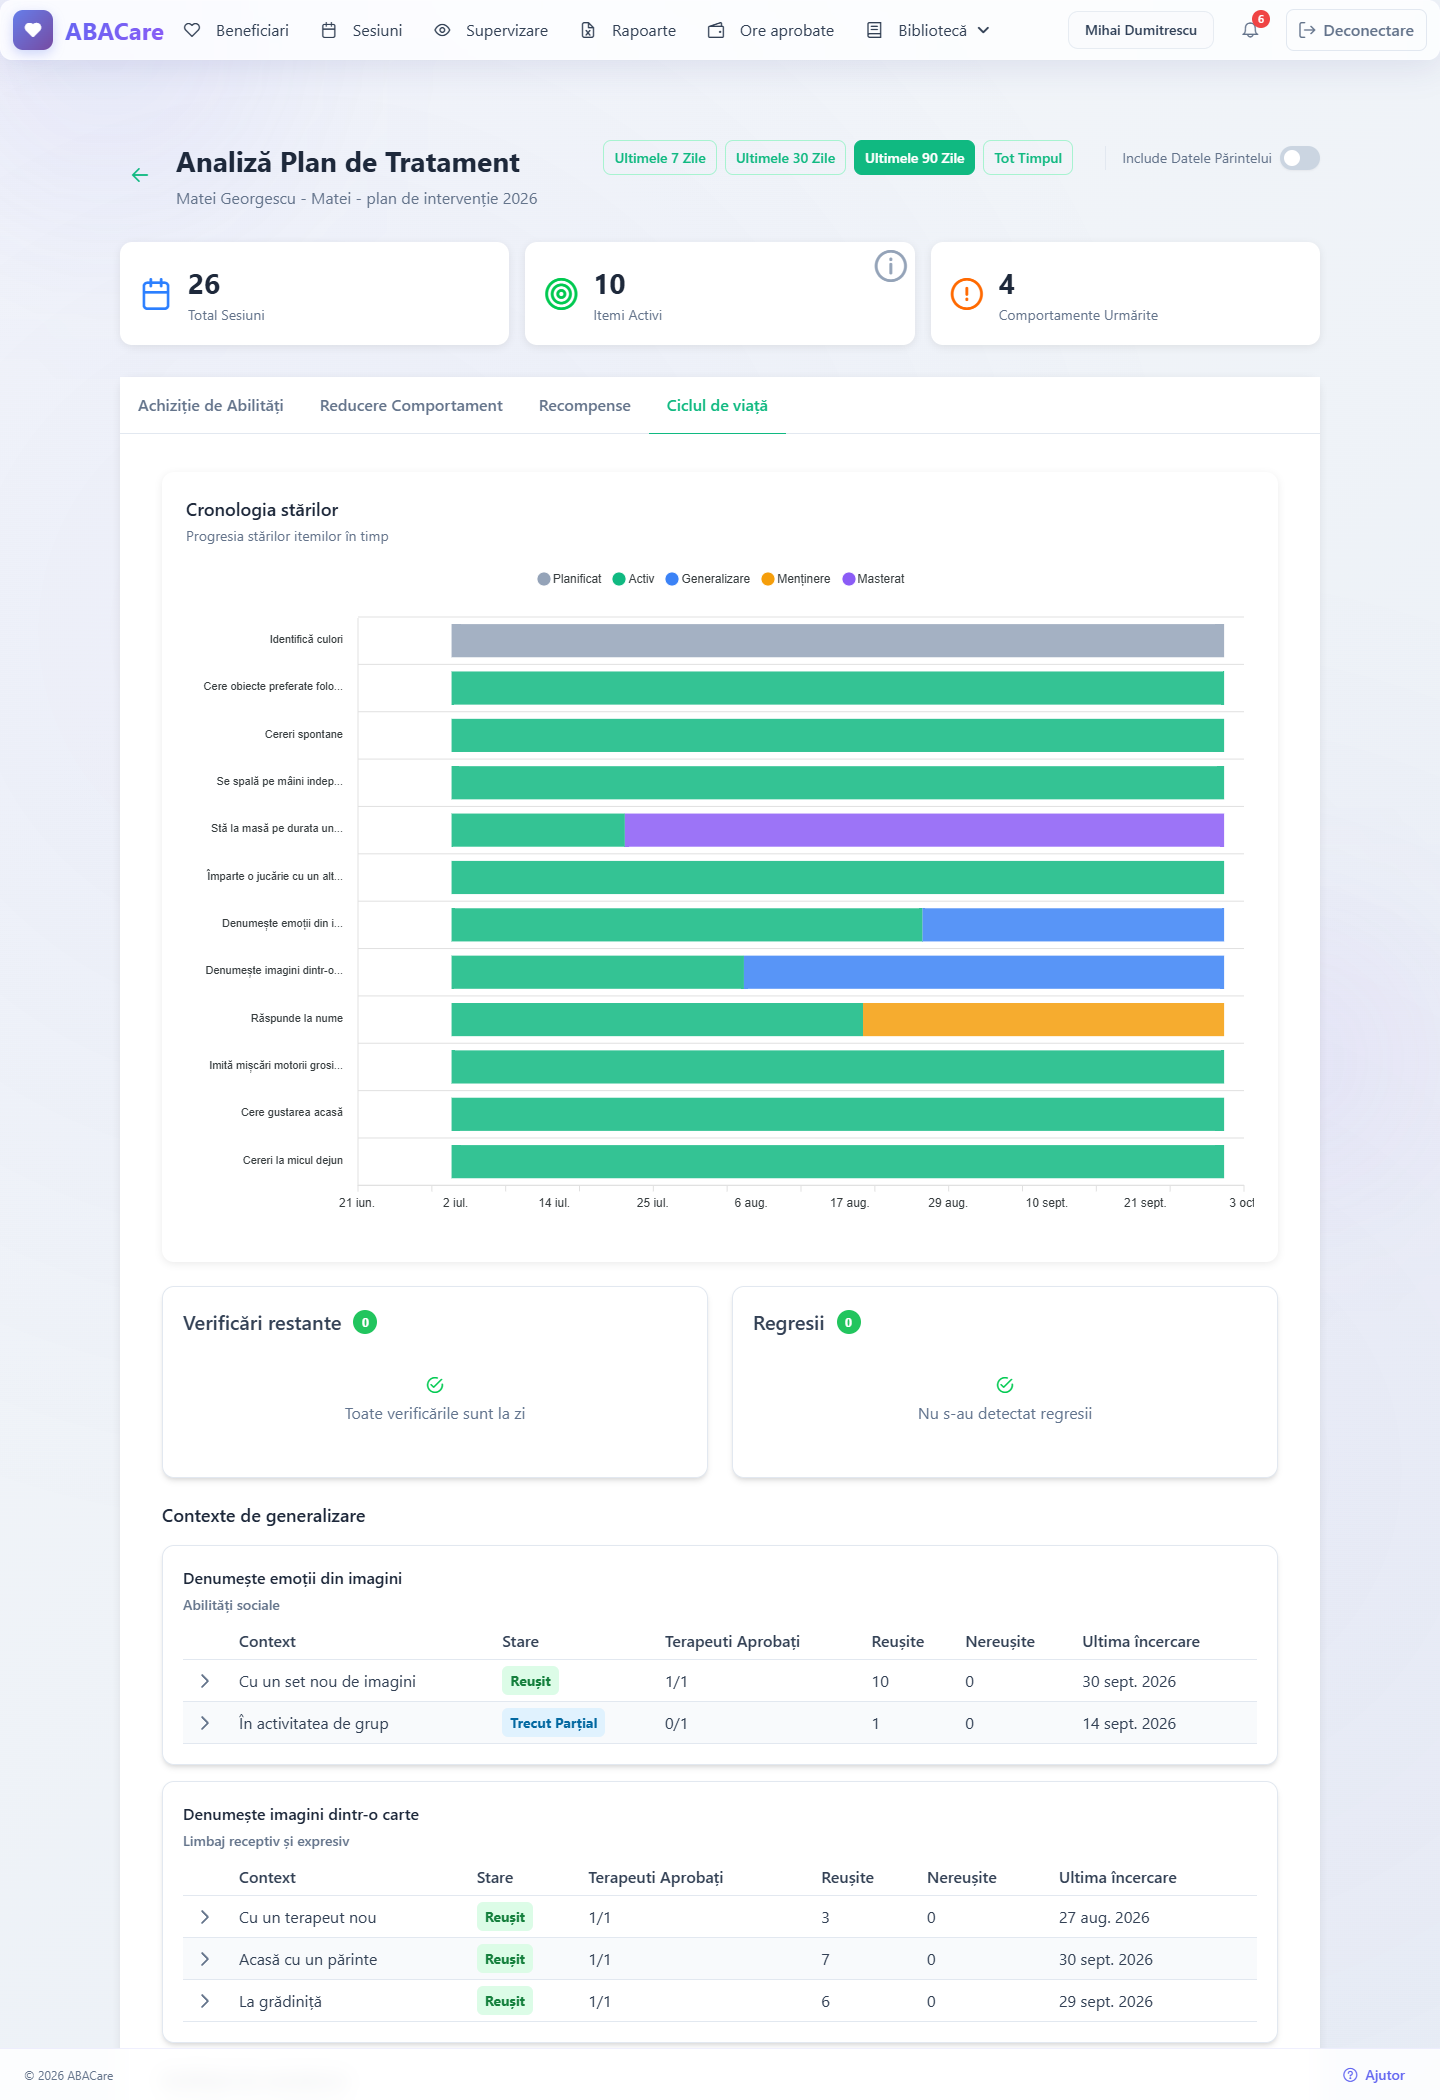This screenshot has height=2100, width=1440.
Task: Toggle Menținere series in chart legend
Action: [x=796, y=579]
